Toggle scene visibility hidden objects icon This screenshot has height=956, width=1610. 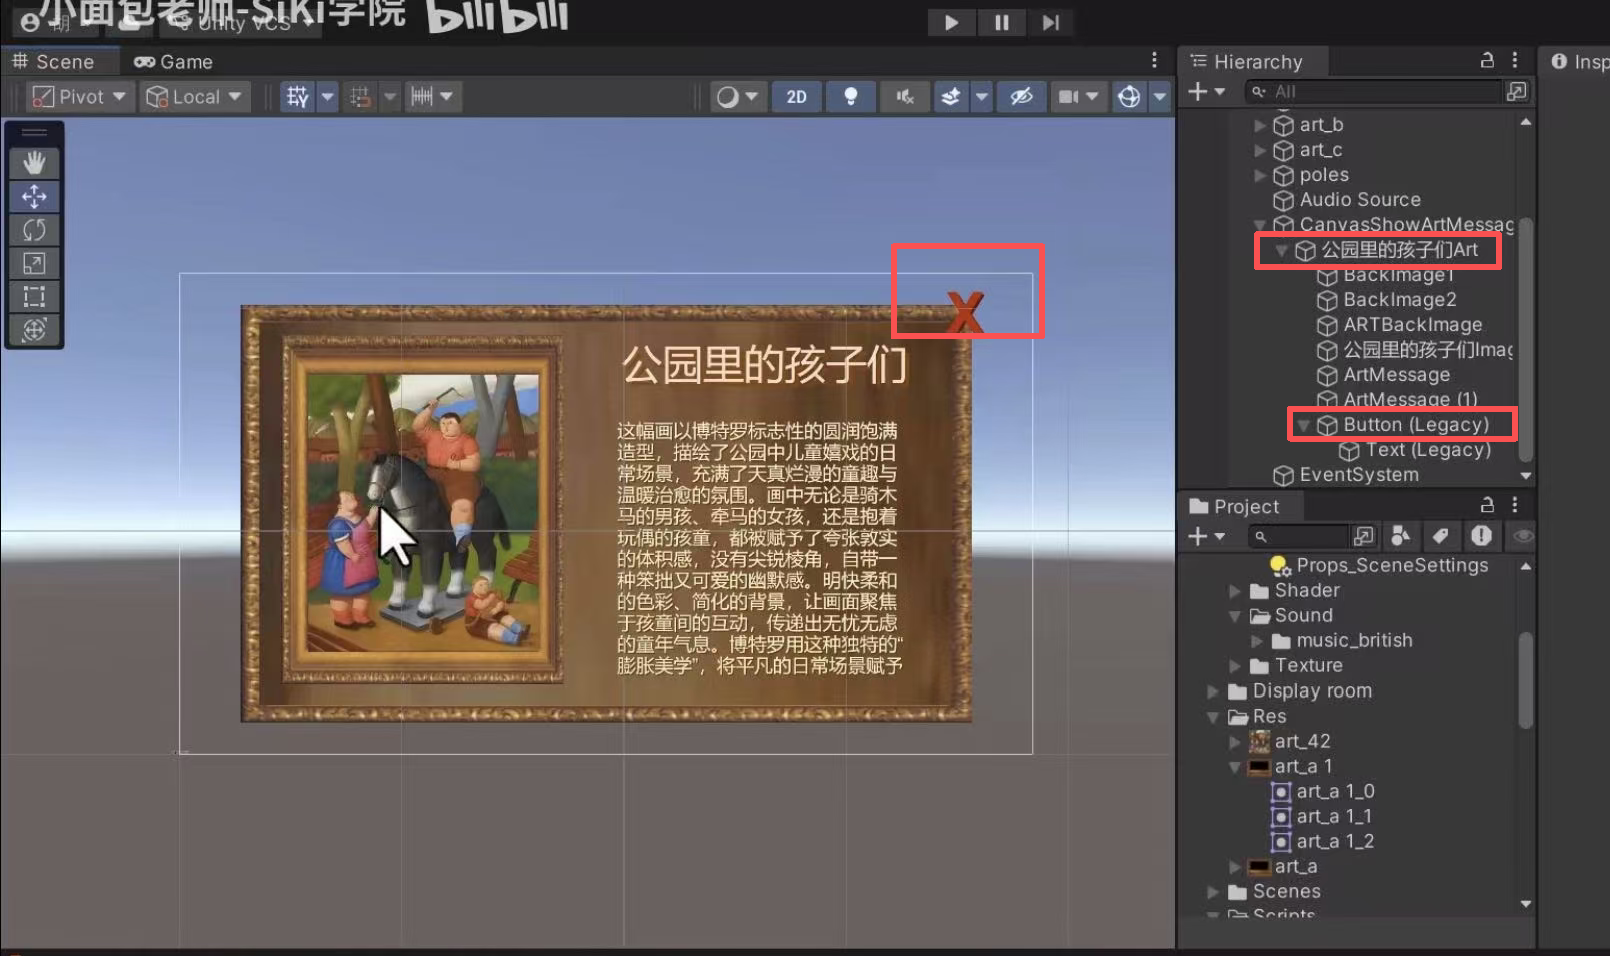[1021, 96]
